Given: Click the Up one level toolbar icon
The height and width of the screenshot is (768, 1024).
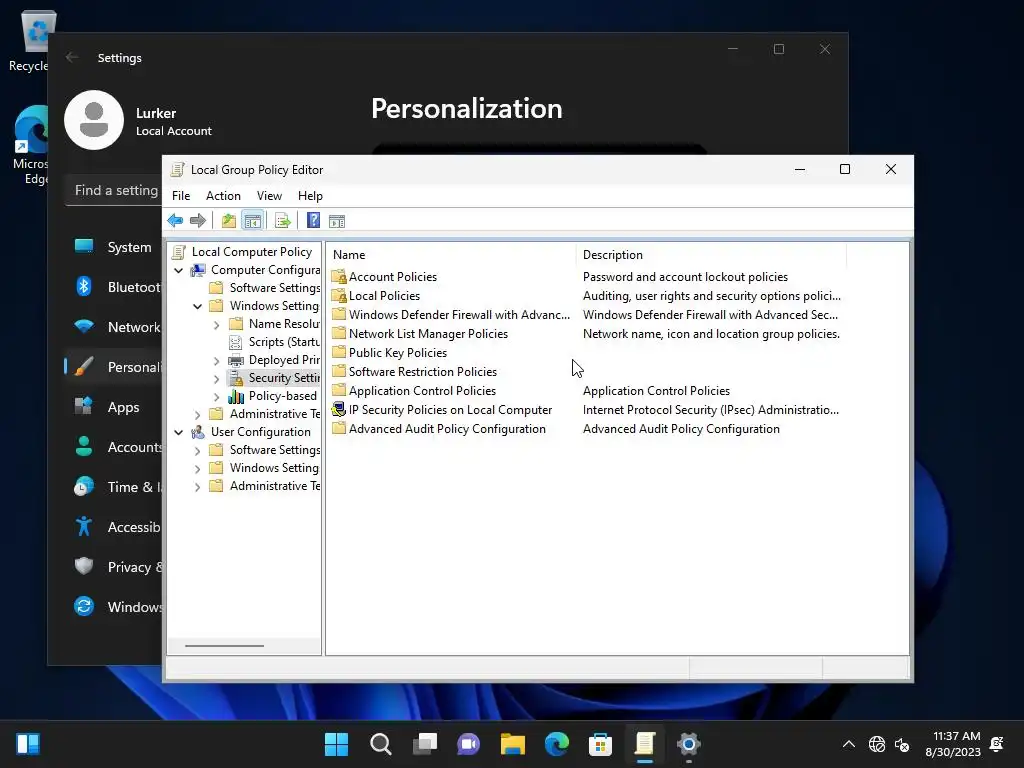Looking at the screenshot, I should (x=228, y=221).
